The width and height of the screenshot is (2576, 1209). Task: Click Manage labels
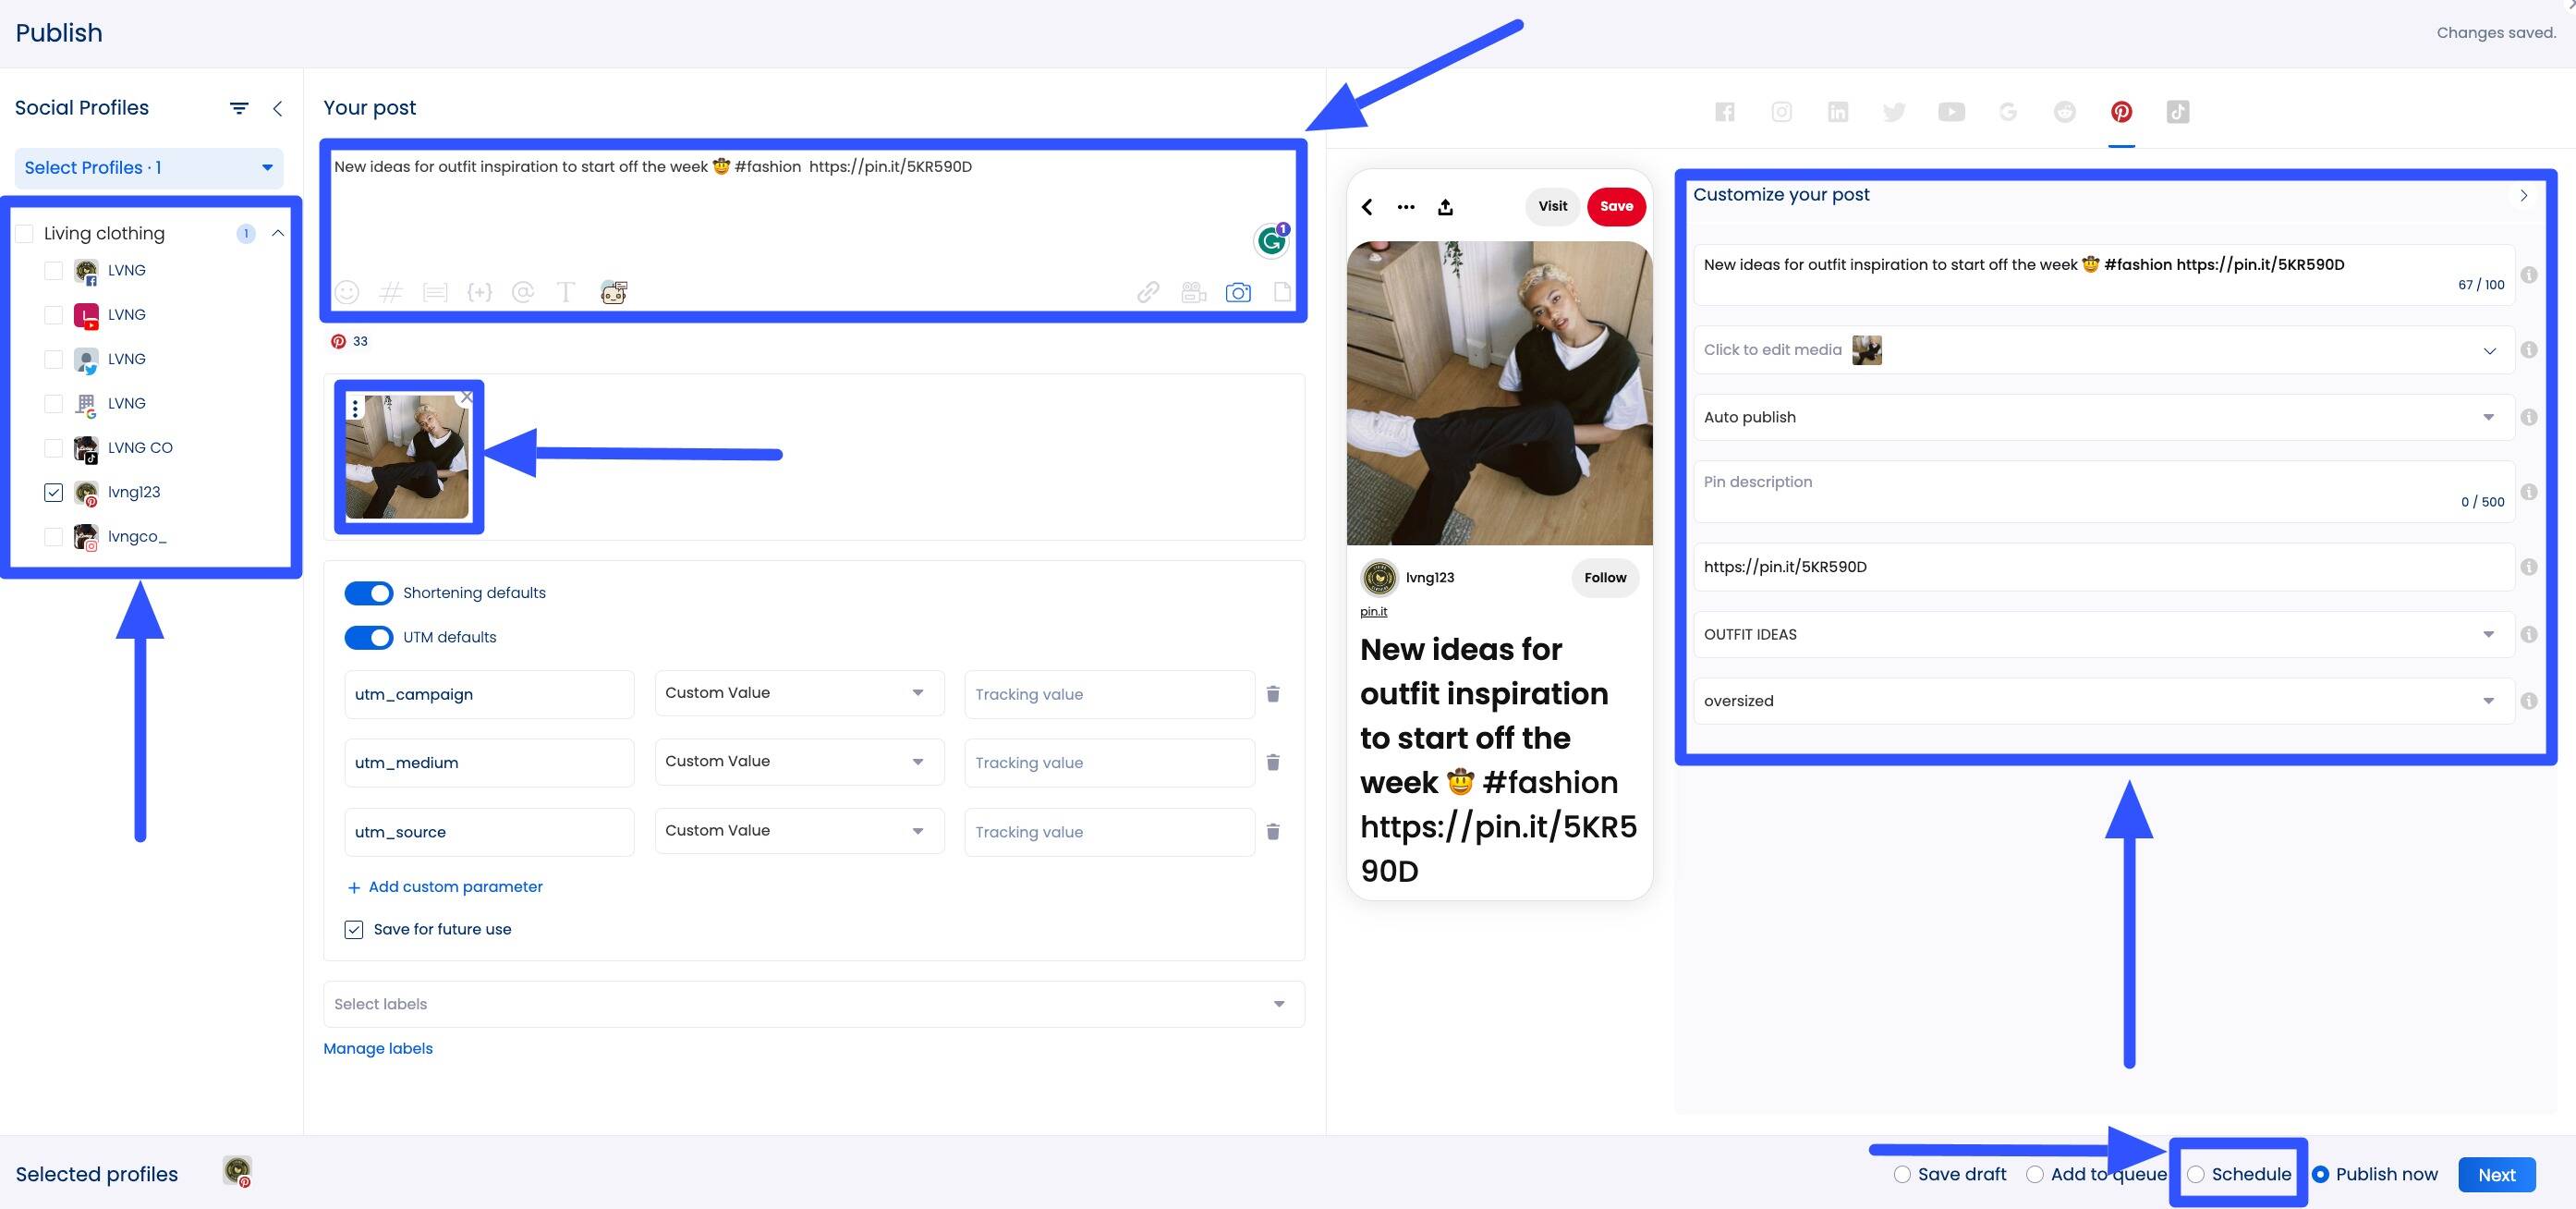coord(378,1048)
